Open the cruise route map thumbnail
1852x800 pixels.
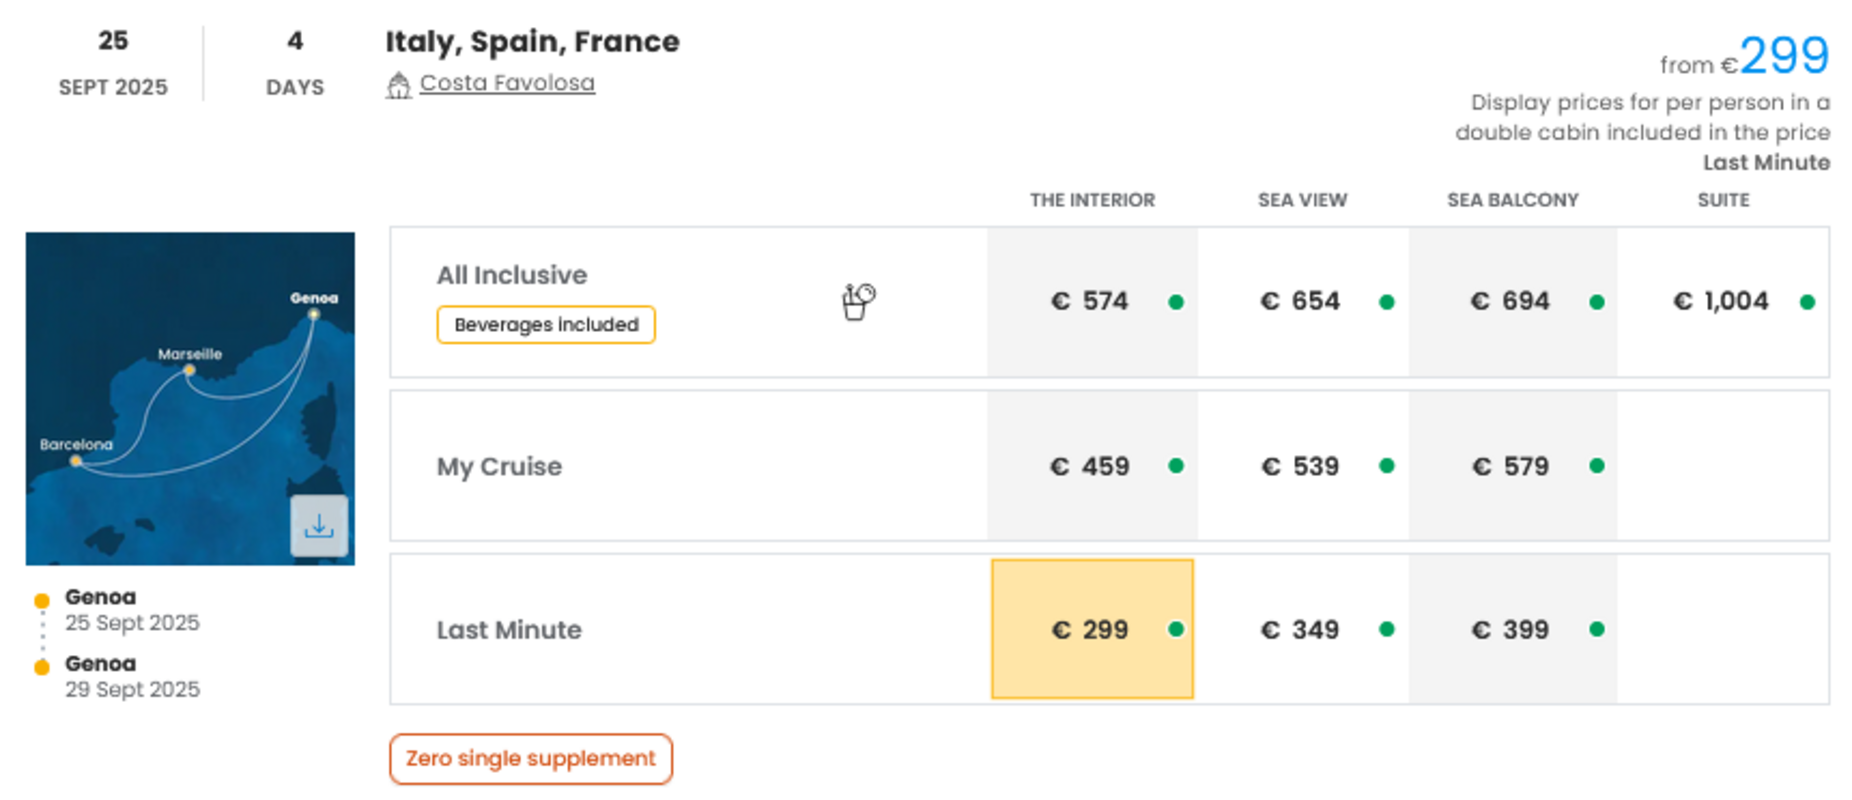click(190, 398)
